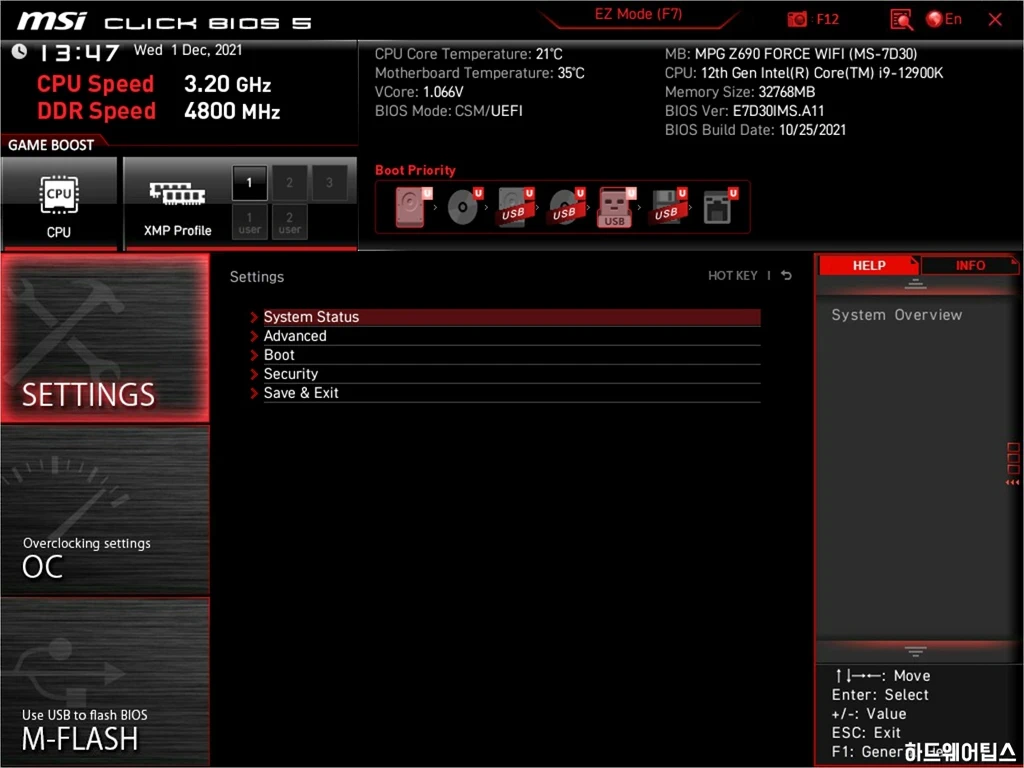Click the USB key boot device icon
This screenshot has height=768, width=1024.
[x=616, y=207]
